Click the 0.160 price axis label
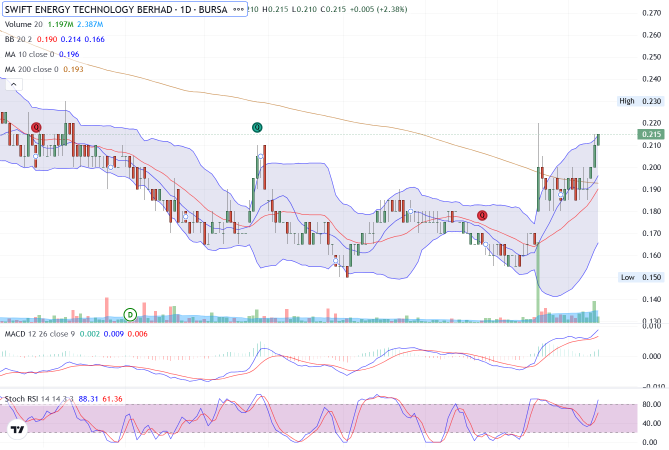The width and height of the screenshot is (669, 450). [x=652, y=255]
